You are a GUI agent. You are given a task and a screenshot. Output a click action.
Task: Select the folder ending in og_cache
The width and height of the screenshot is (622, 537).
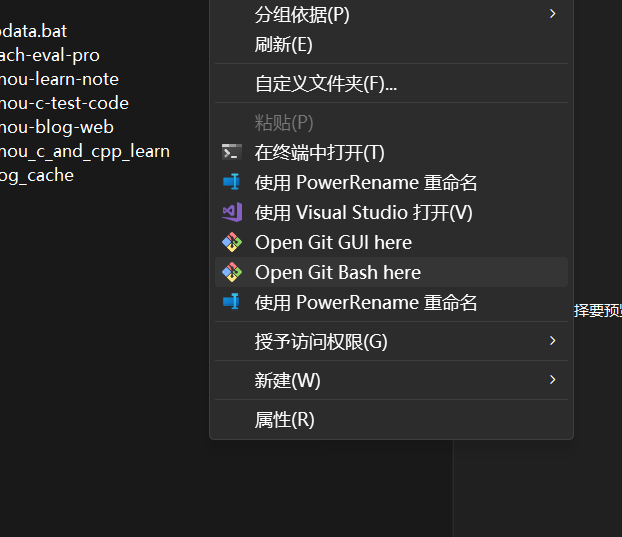click(x=37, y=175)
